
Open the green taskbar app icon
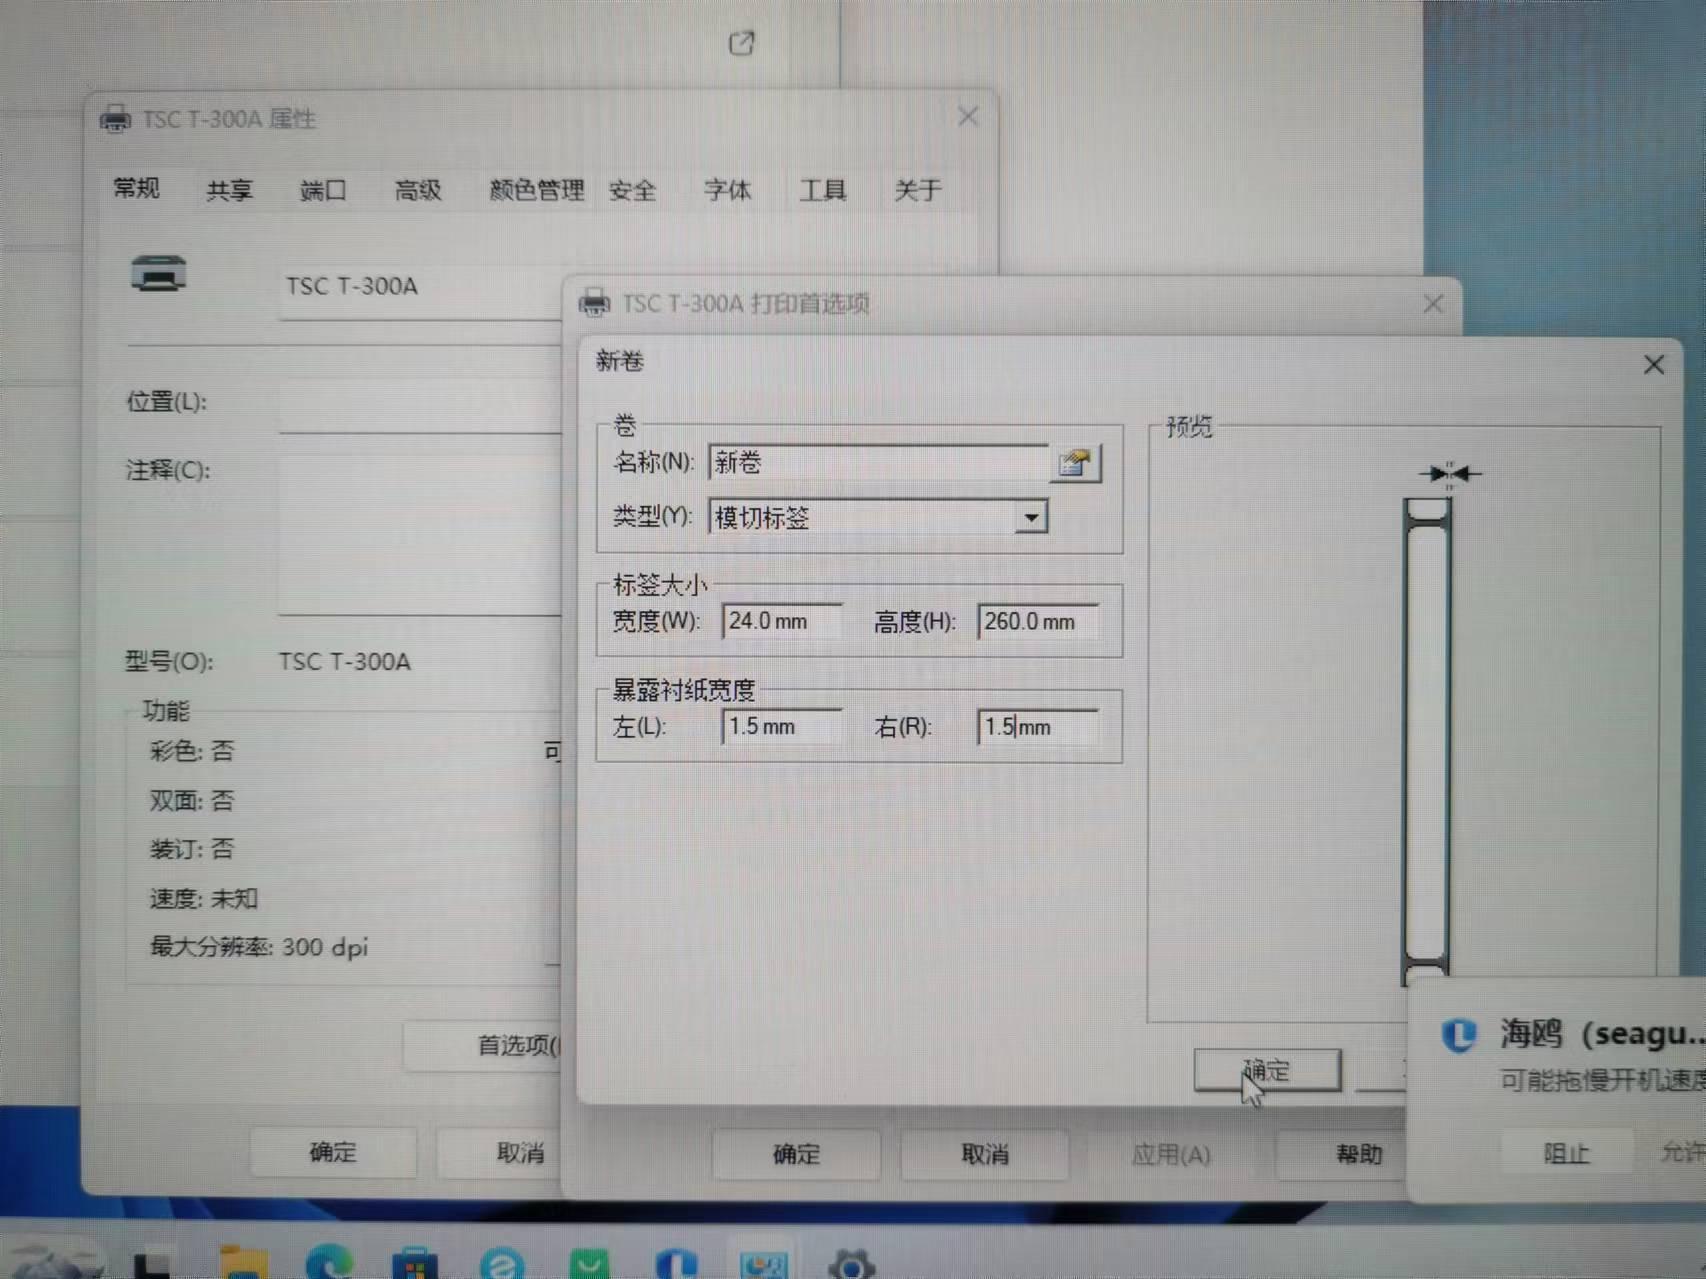click(589, 1262)
